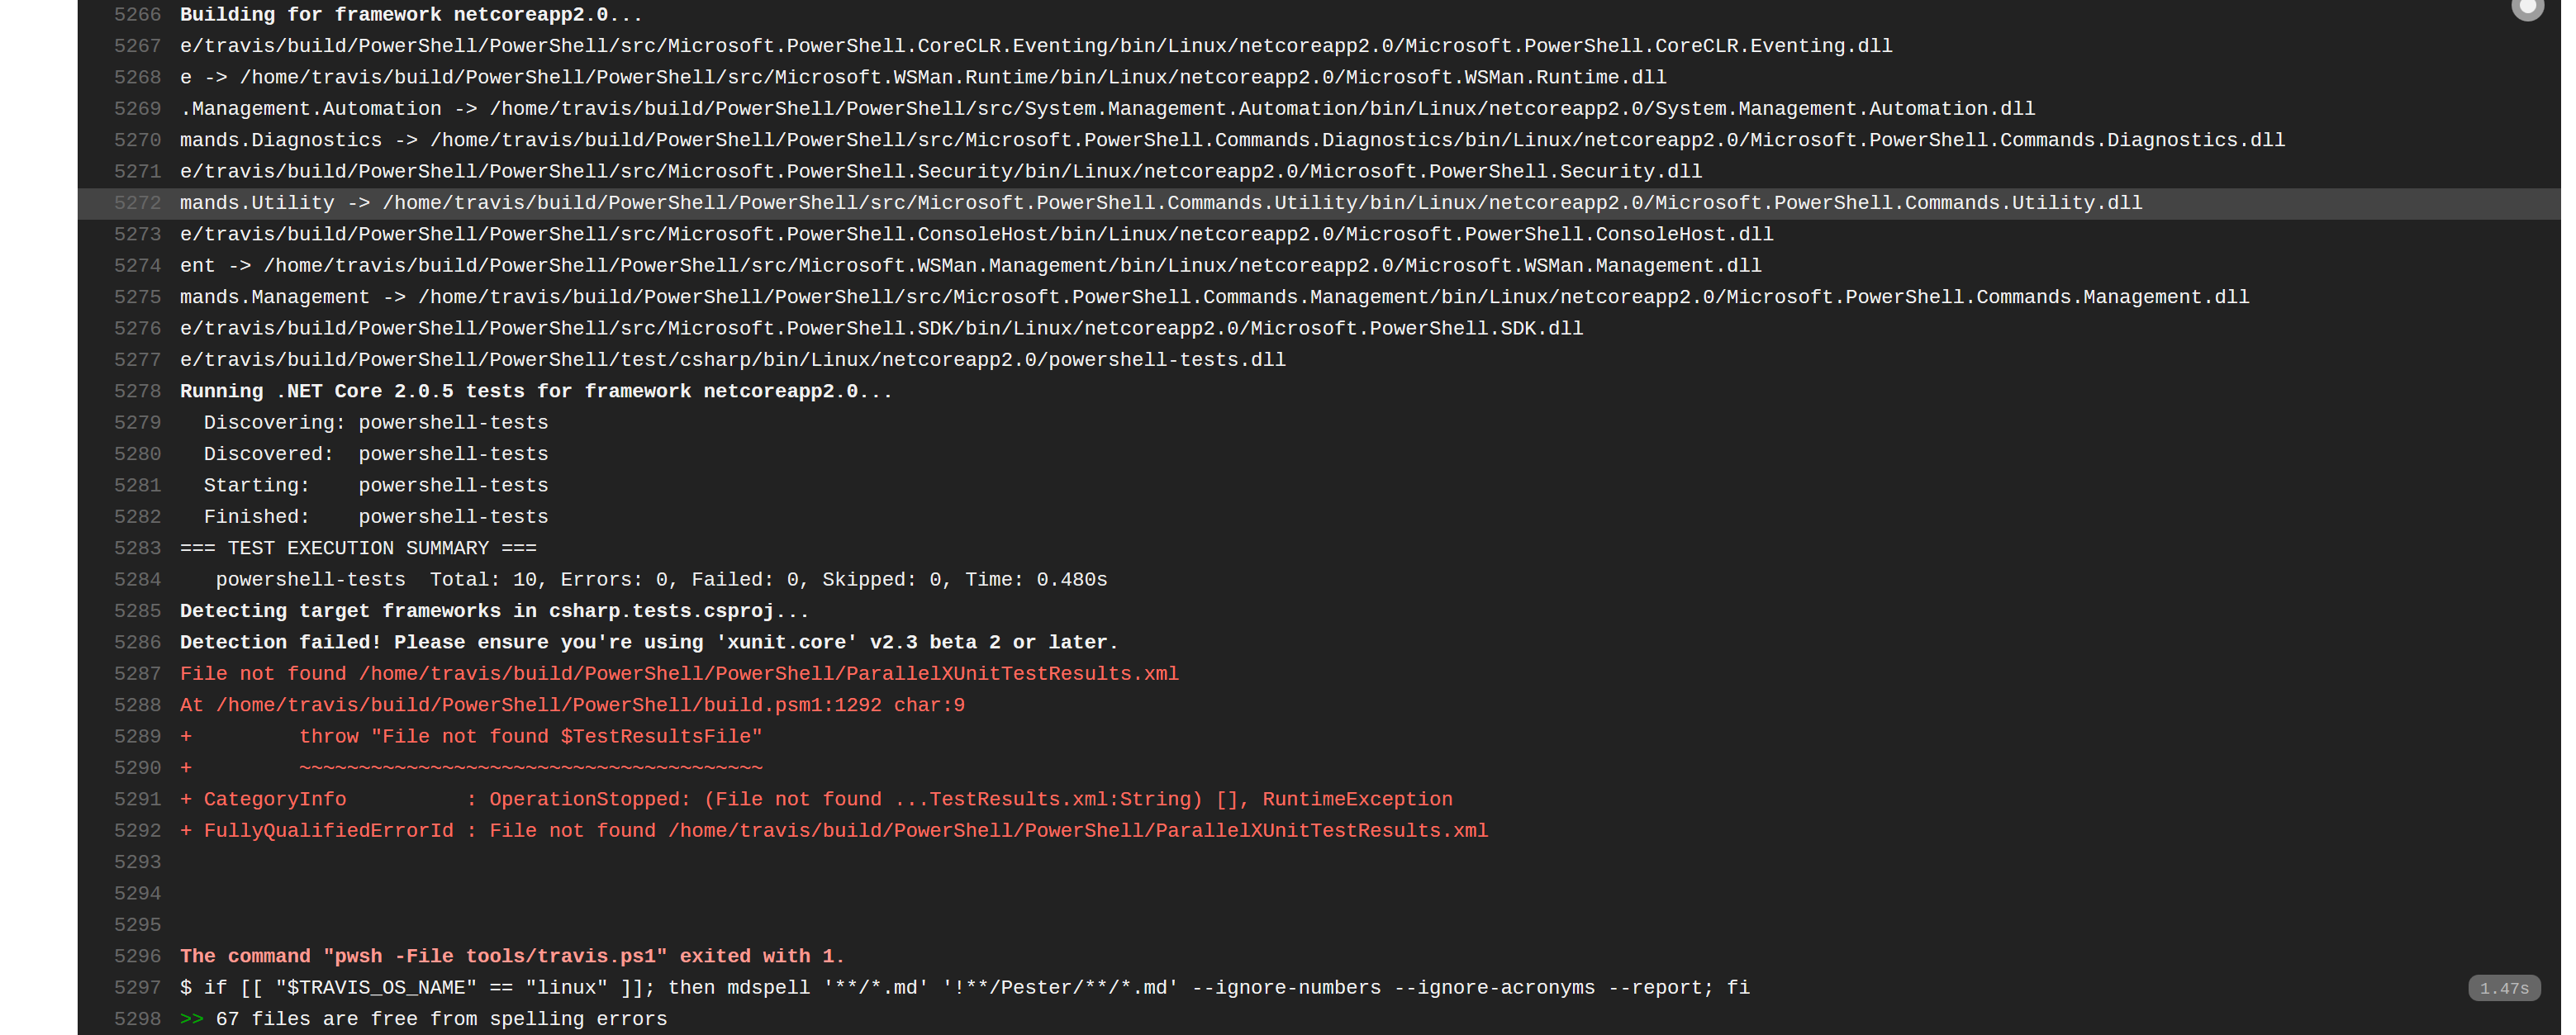This screenshot has height=1035, width=2576.
Task: Select line number 5269 Management.Automation
Action: (x=137, y=109)
